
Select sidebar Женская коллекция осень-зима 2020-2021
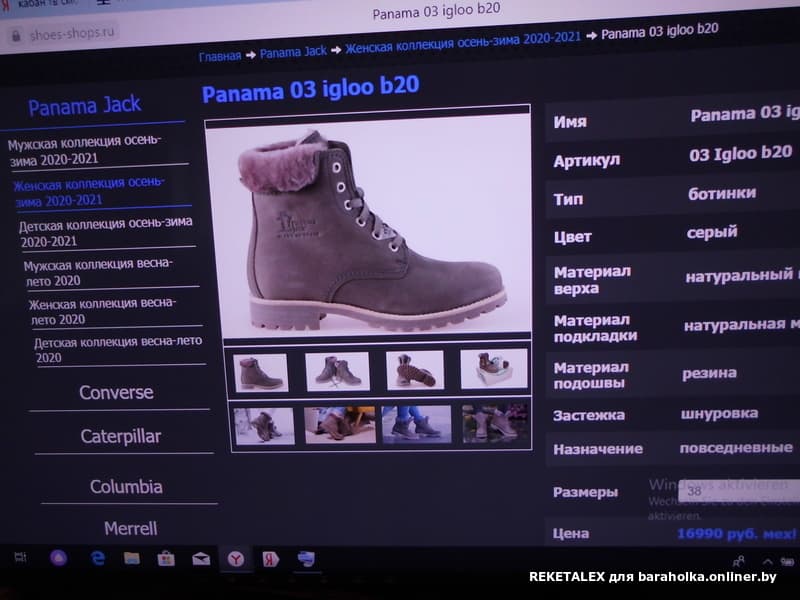pos(88,191)
